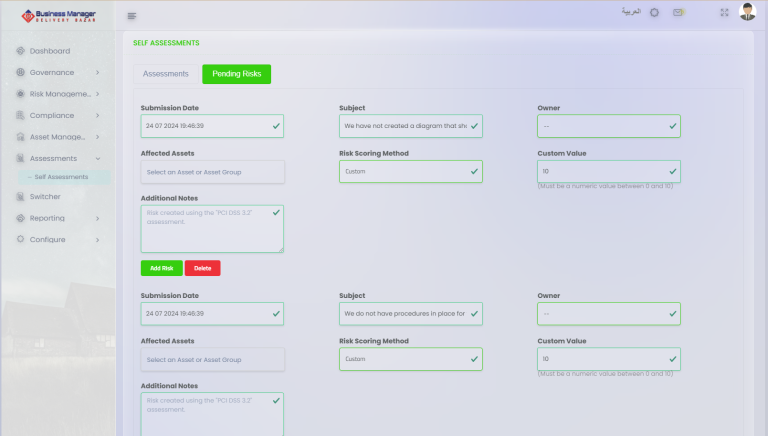Click the green Add Risk button
The width and height of the screenshot is (768, 436).
[161, 268]
